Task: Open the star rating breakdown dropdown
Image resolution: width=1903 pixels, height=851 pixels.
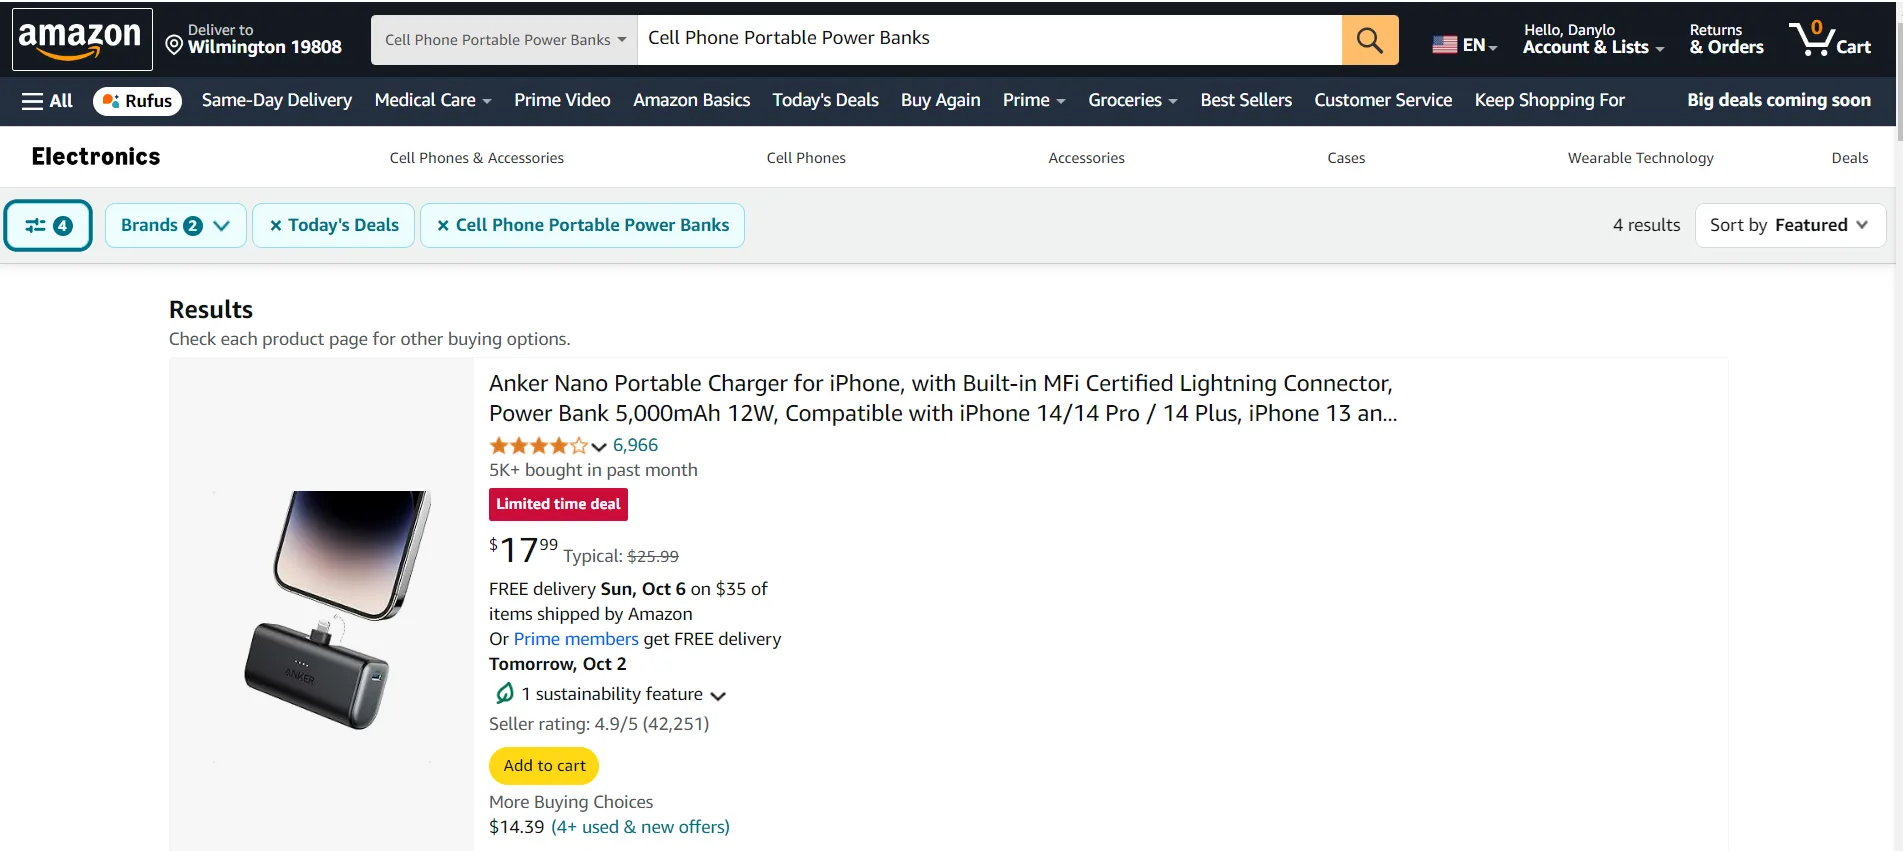Action: (597, 447)
